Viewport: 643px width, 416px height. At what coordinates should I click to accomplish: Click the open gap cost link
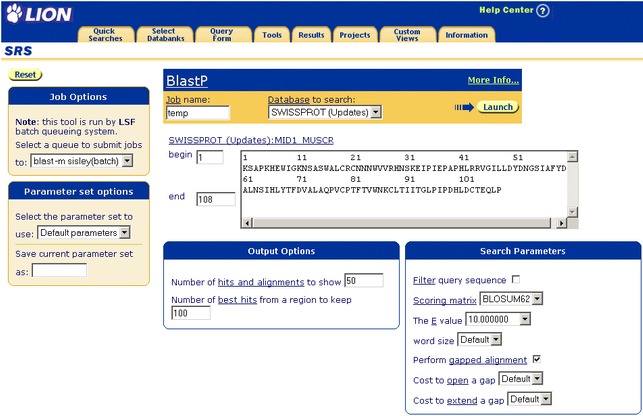click(x=458, y=380)
